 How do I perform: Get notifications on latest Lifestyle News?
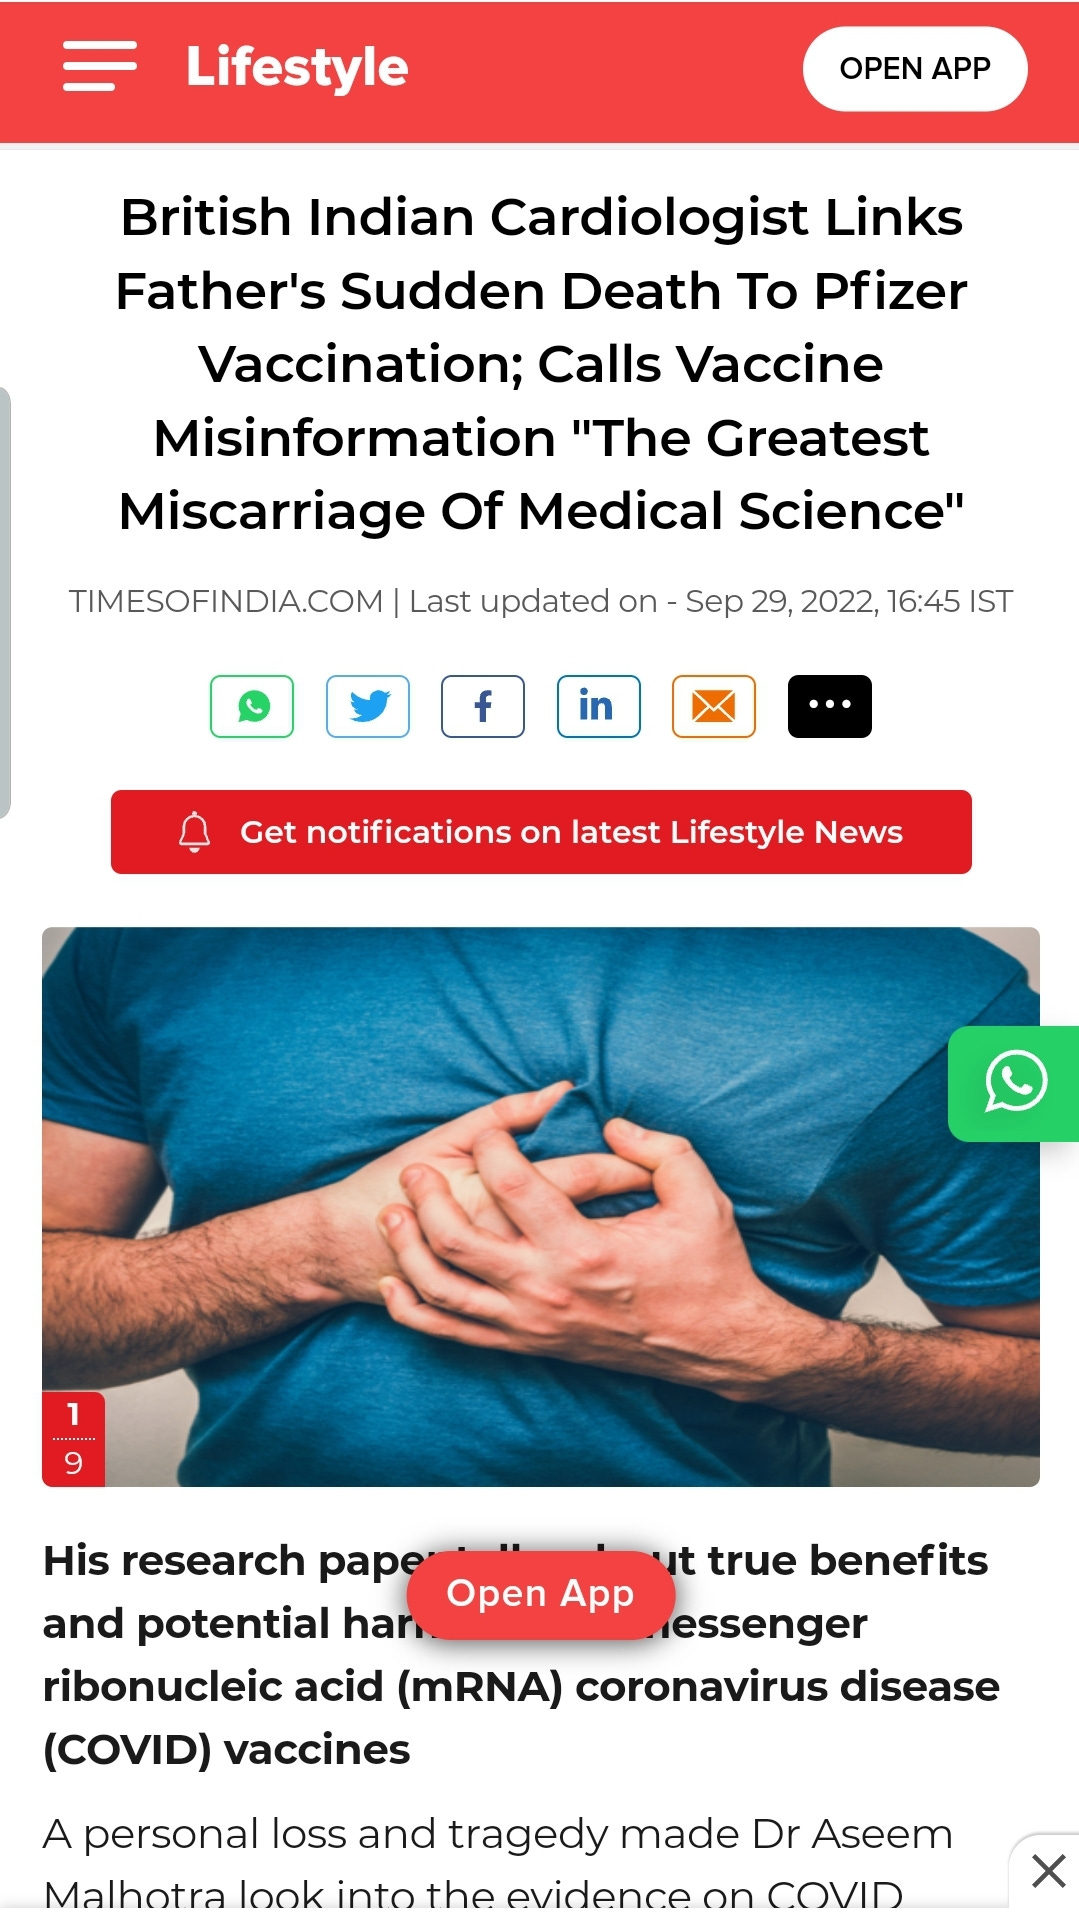point(541,832)
